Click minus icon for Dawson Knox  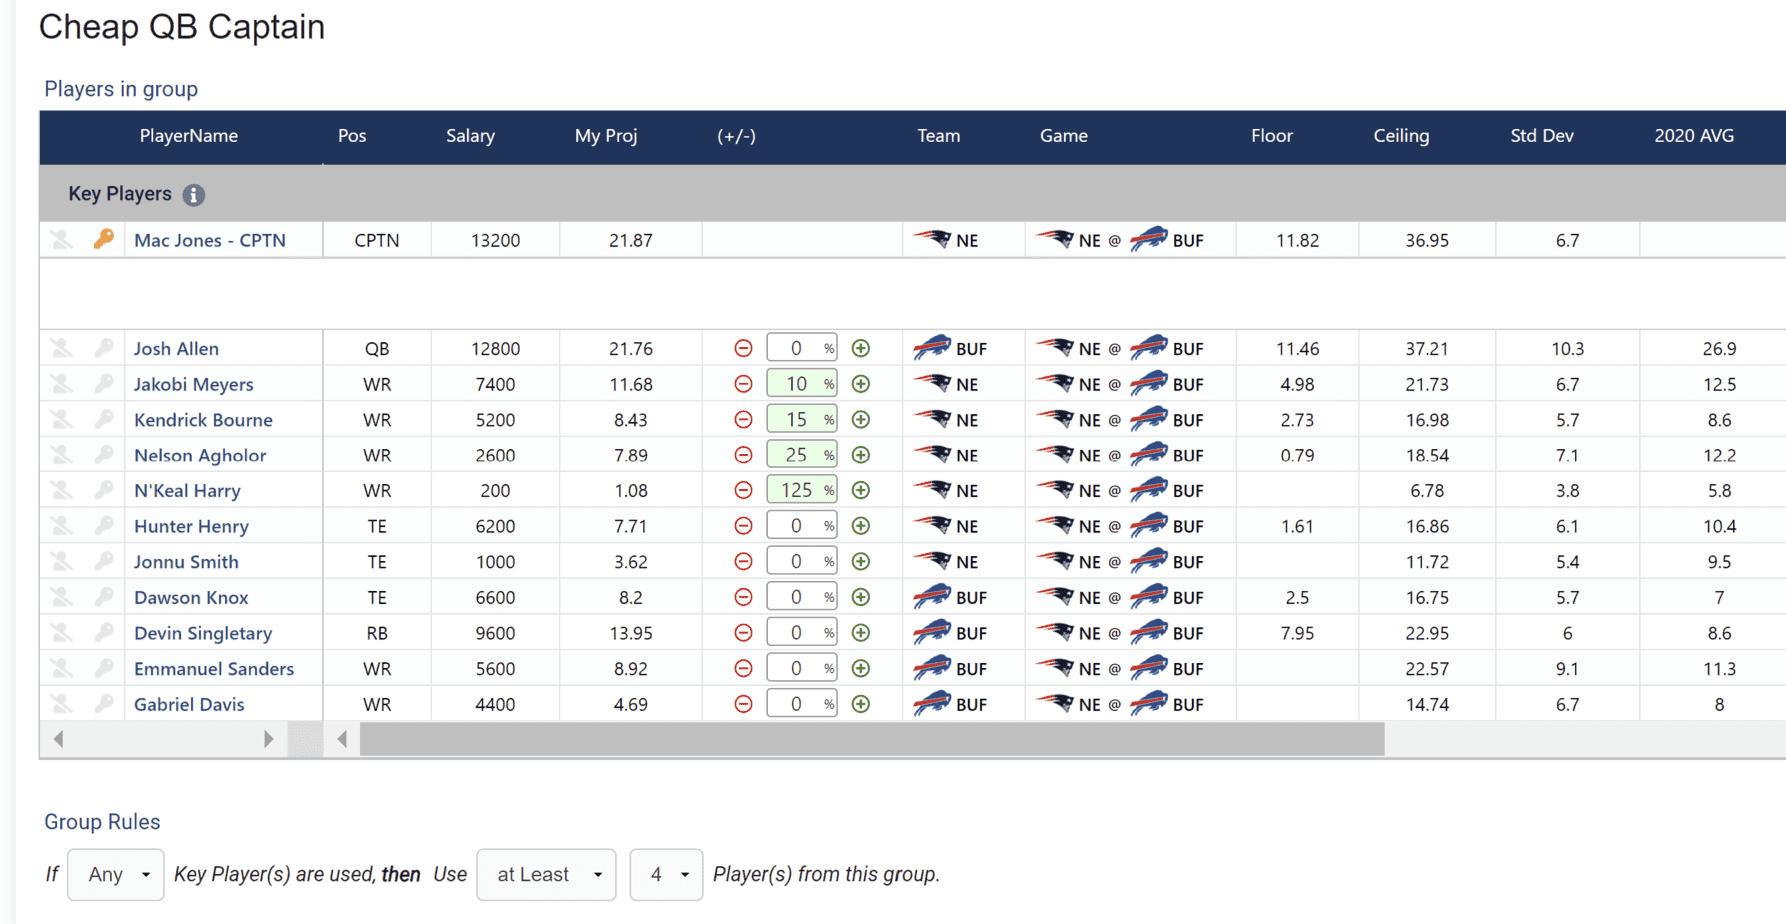point(743,597)
